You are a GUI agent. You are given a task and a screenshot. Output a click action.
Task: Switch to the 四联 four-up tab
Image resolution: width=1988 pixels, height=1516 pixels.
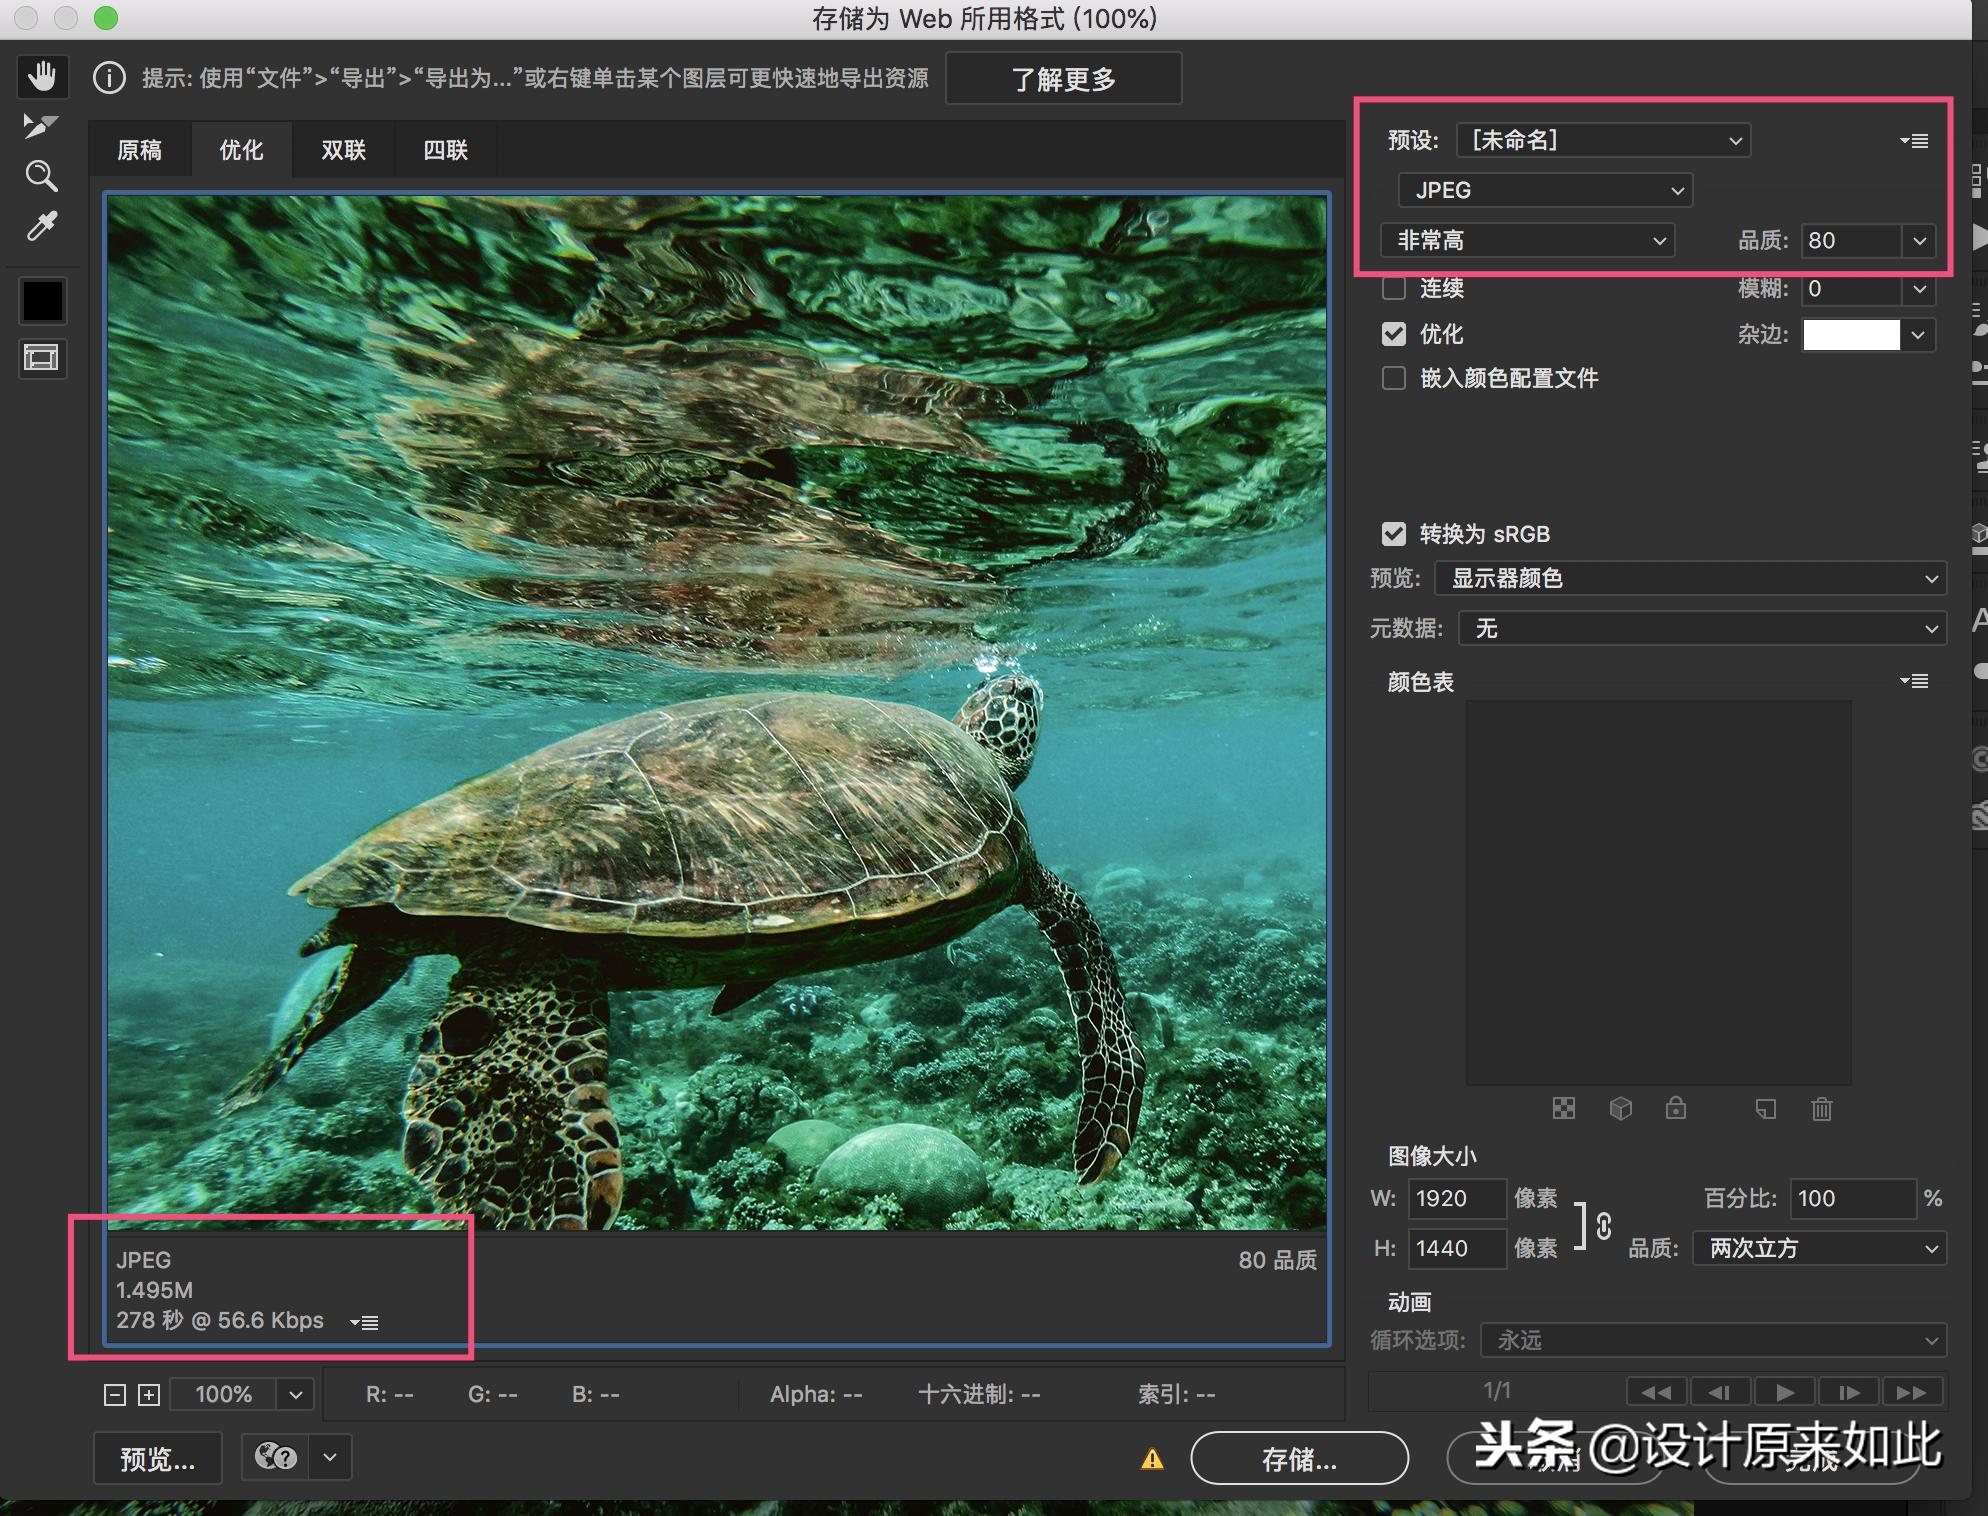pyautogui.click(x=445, y=150)
